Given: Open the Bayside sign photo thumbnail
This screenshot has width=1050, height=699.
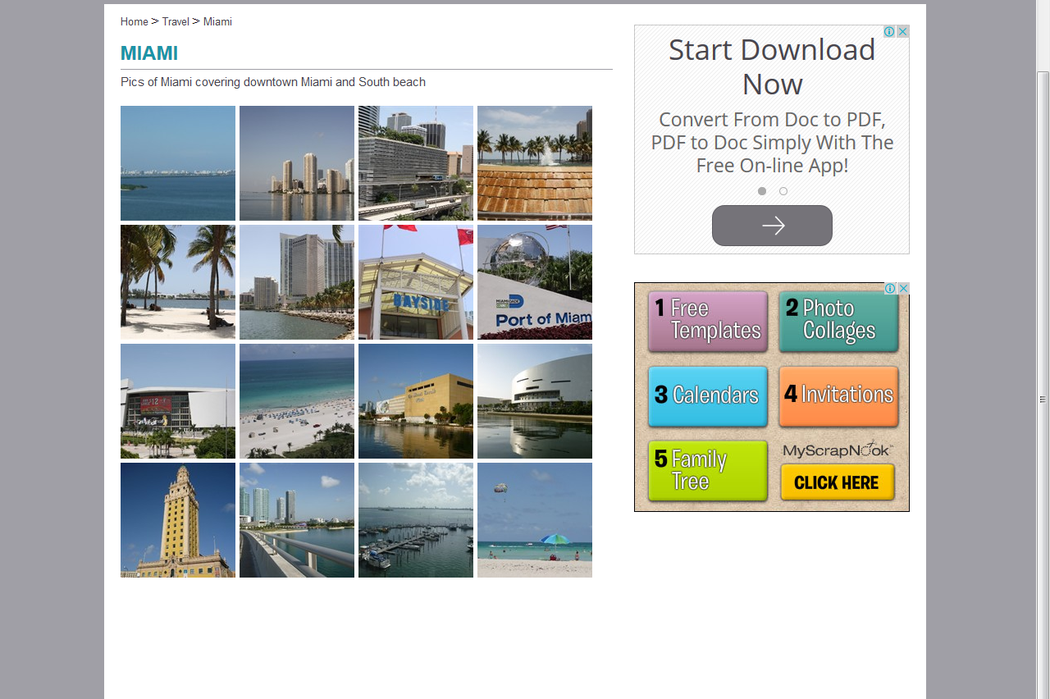Looking at the screenshot, I should click(x=415, y=282).
